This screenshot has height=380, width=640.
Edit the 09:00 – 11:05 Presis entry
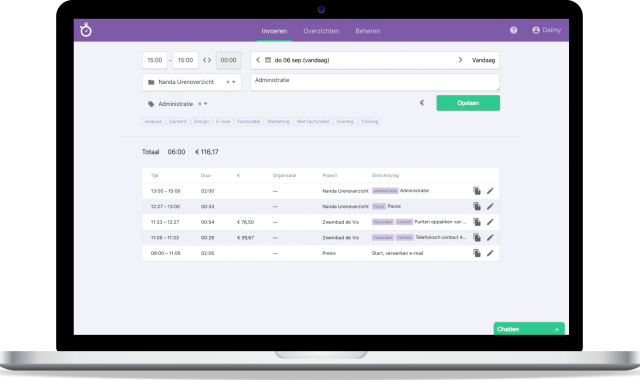click(490, 253)
